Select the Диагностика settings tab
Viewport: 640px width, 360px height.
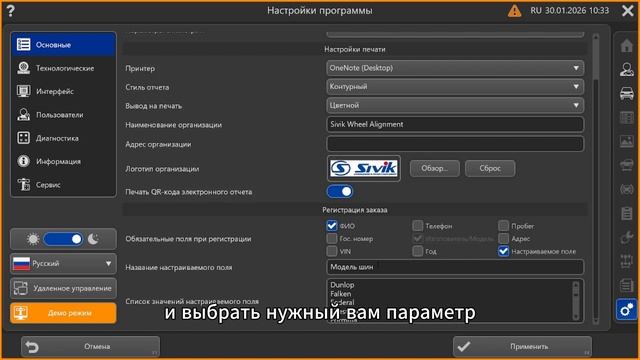(64, 138)
